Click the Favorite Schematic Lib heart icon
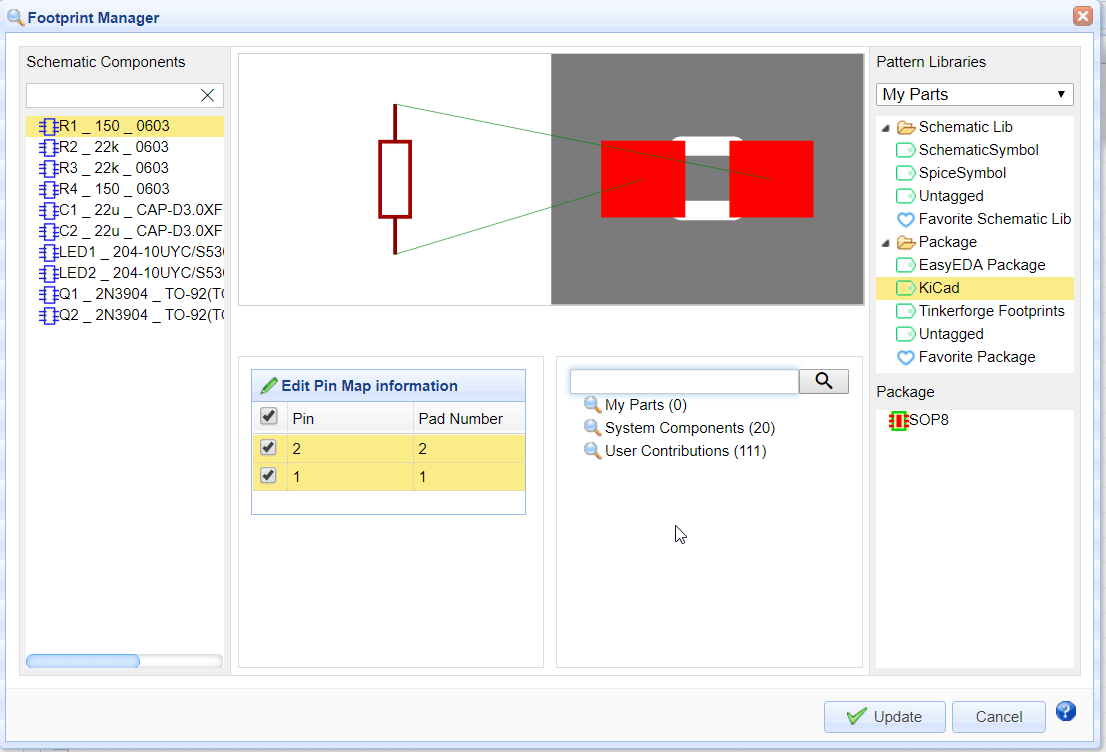Screen dimensions: 1106x752 [x=905, y=220]
